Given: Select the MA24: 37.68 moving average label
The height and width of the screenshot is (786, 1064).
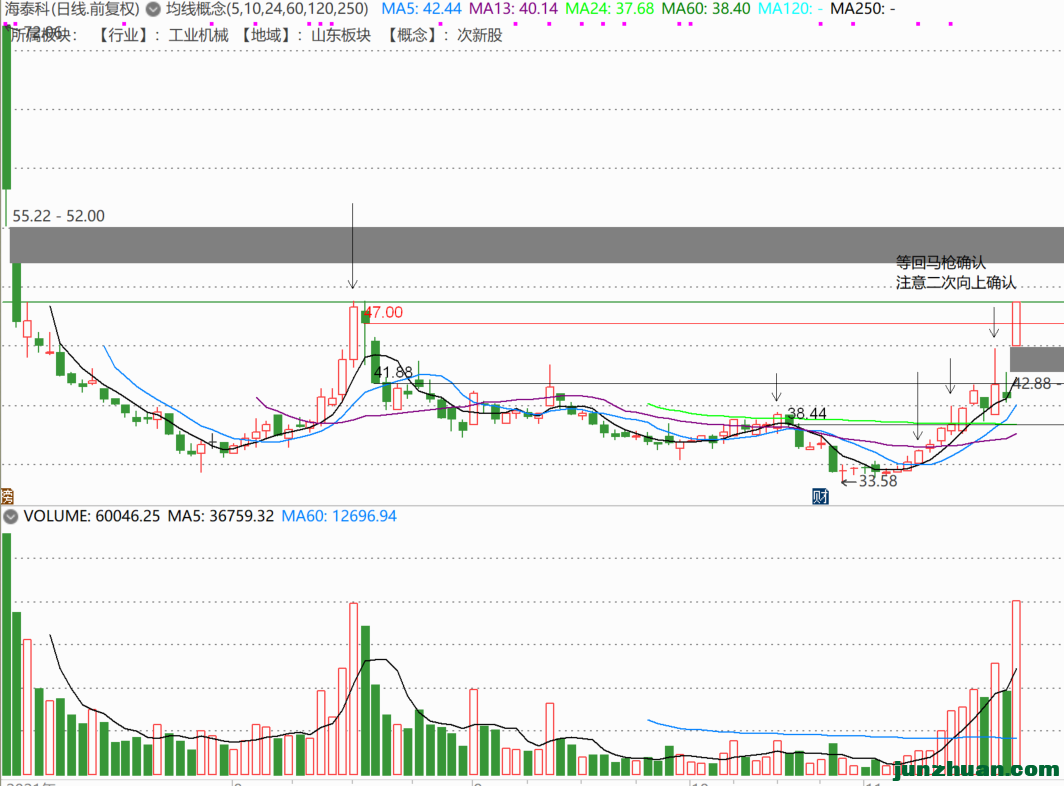Looking at the screenshot, I should pos(610,9).
